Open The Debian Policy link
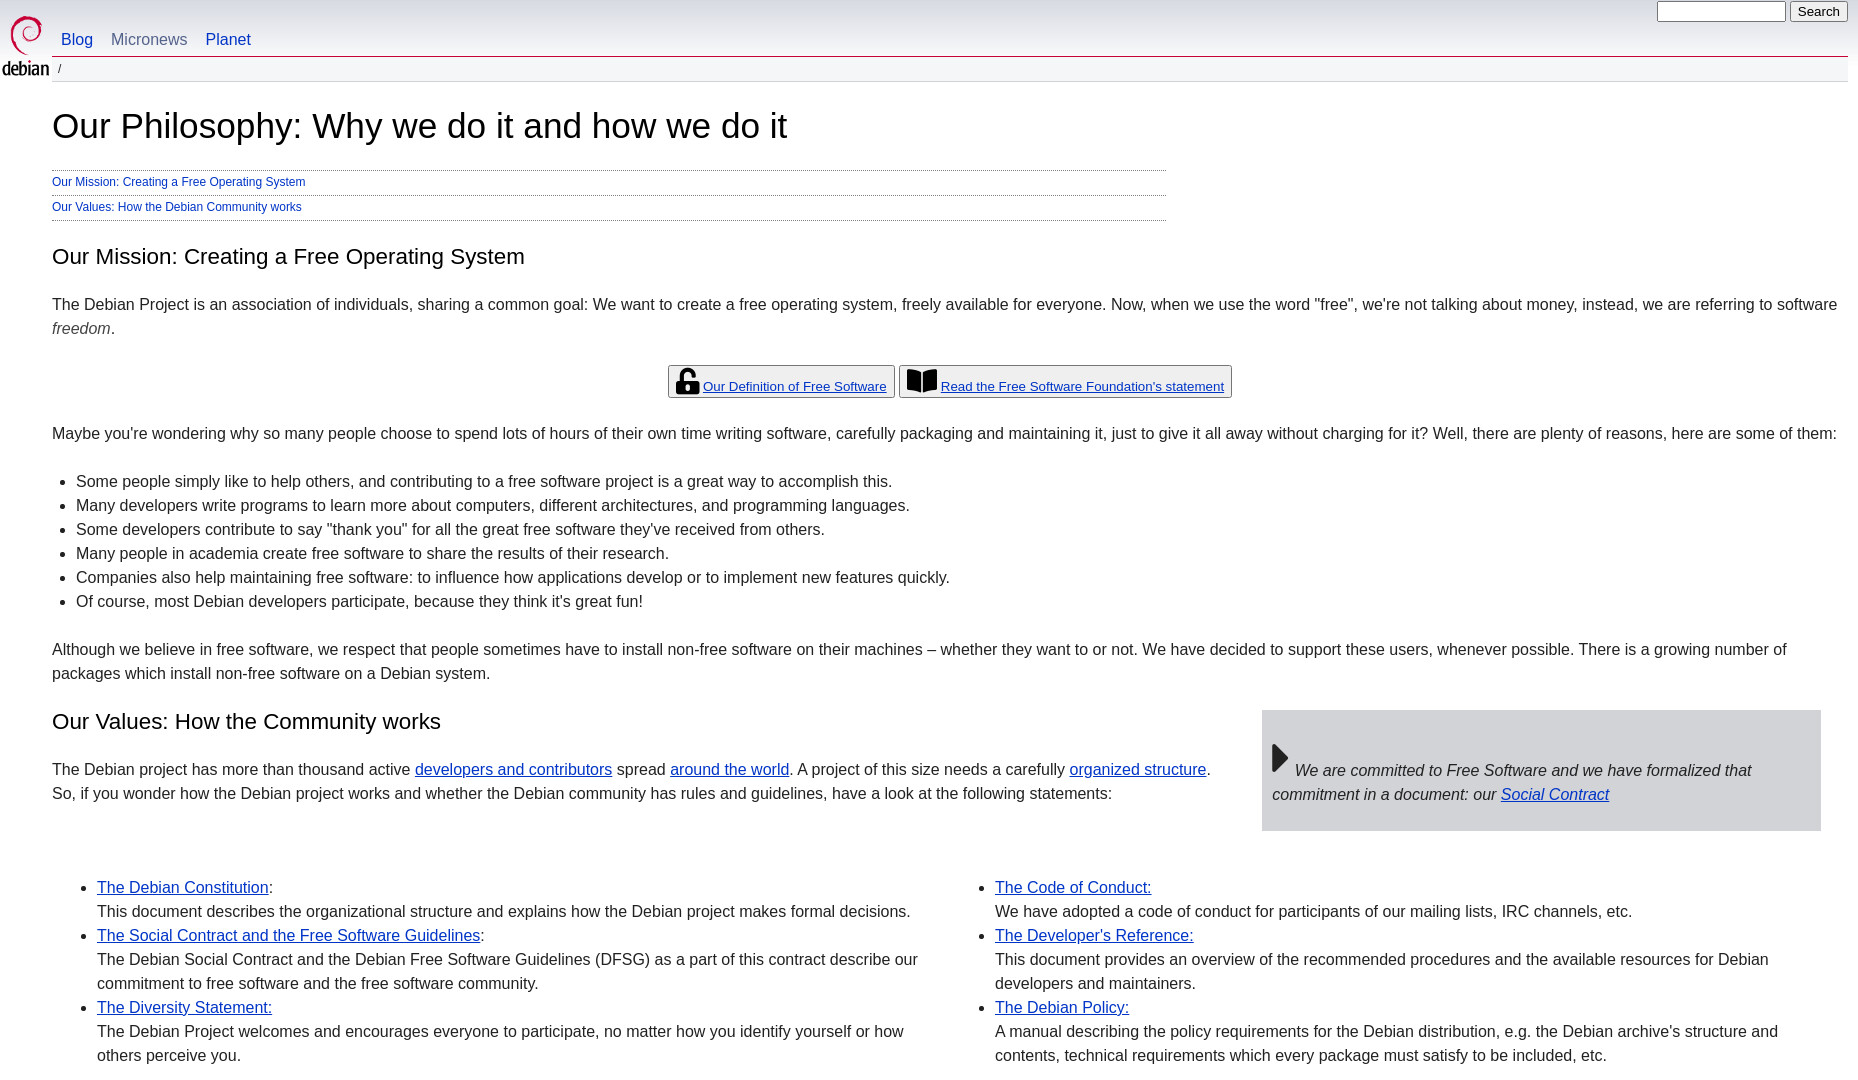This screenshot has height=1080, width=1858. (1062, 1008)
